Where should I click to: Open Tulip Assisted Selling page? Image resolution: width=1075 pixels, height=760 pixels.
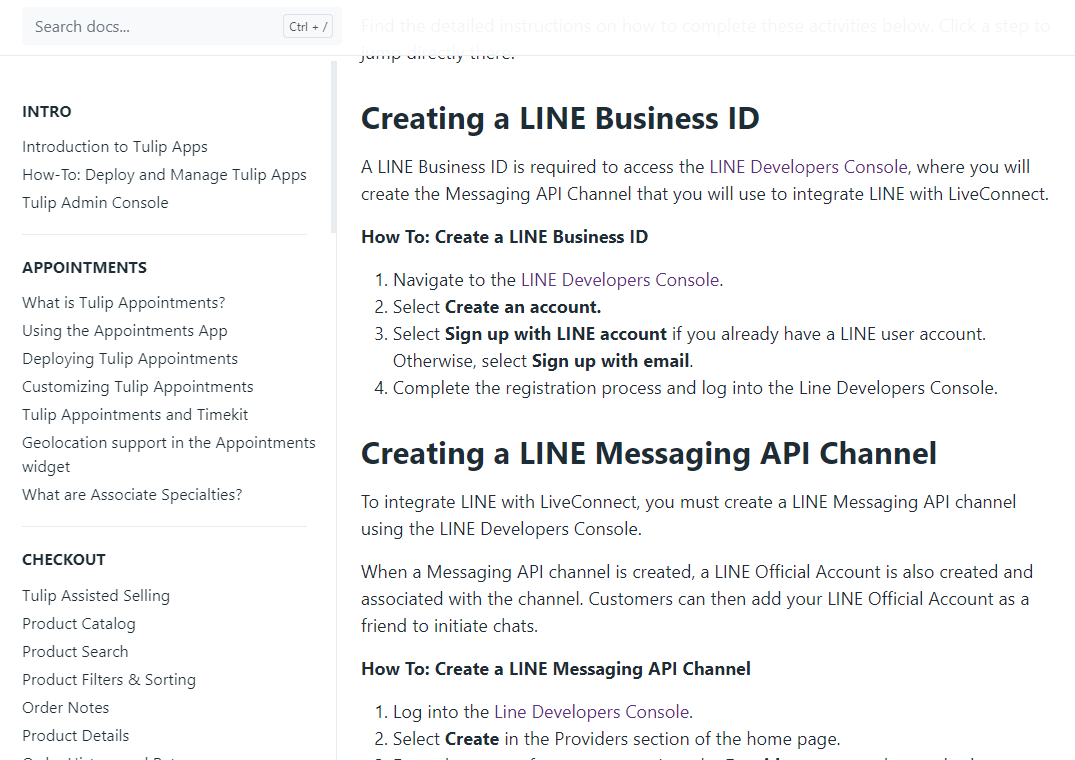[96, 596]
